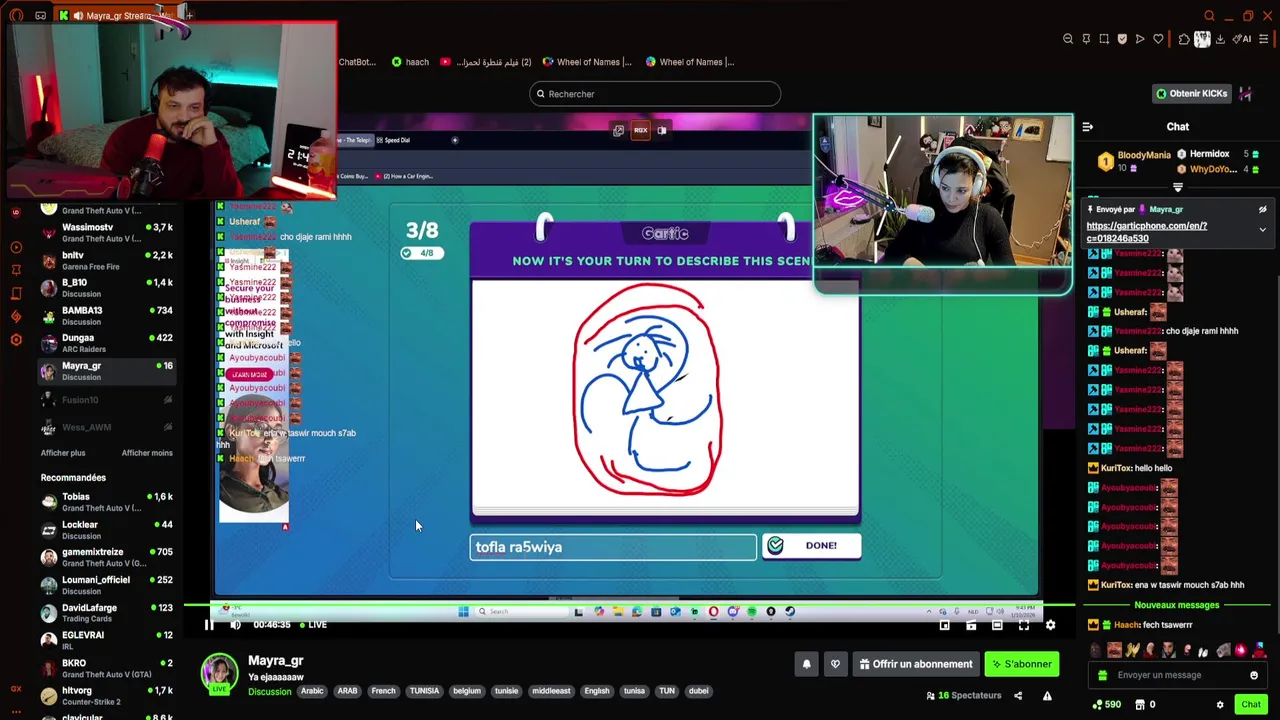Open browser zoom-out magnifier icon
Image resolution: width=1280 pixels, height=720 pixels.
(x=1068, y=39)
